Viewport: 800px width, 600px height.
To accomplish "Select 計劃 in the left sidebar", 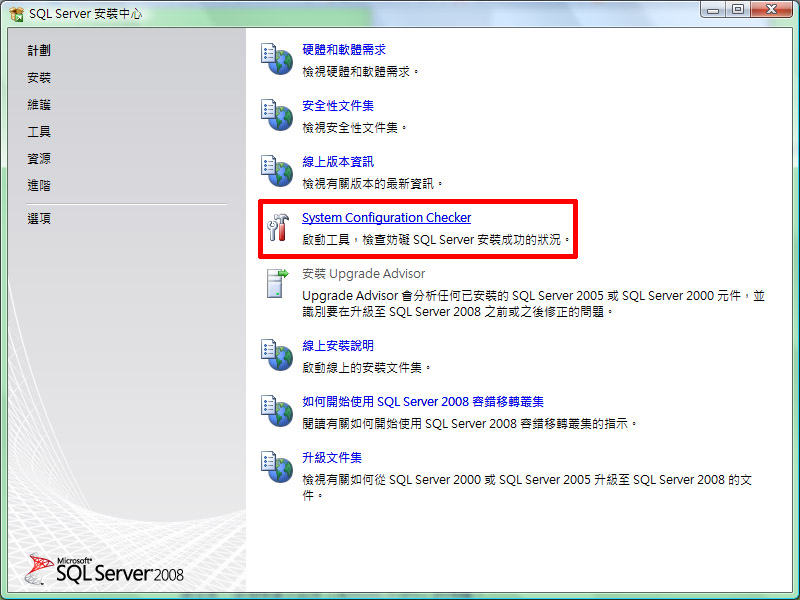I will pyautogui.click(x=39, y=51).
